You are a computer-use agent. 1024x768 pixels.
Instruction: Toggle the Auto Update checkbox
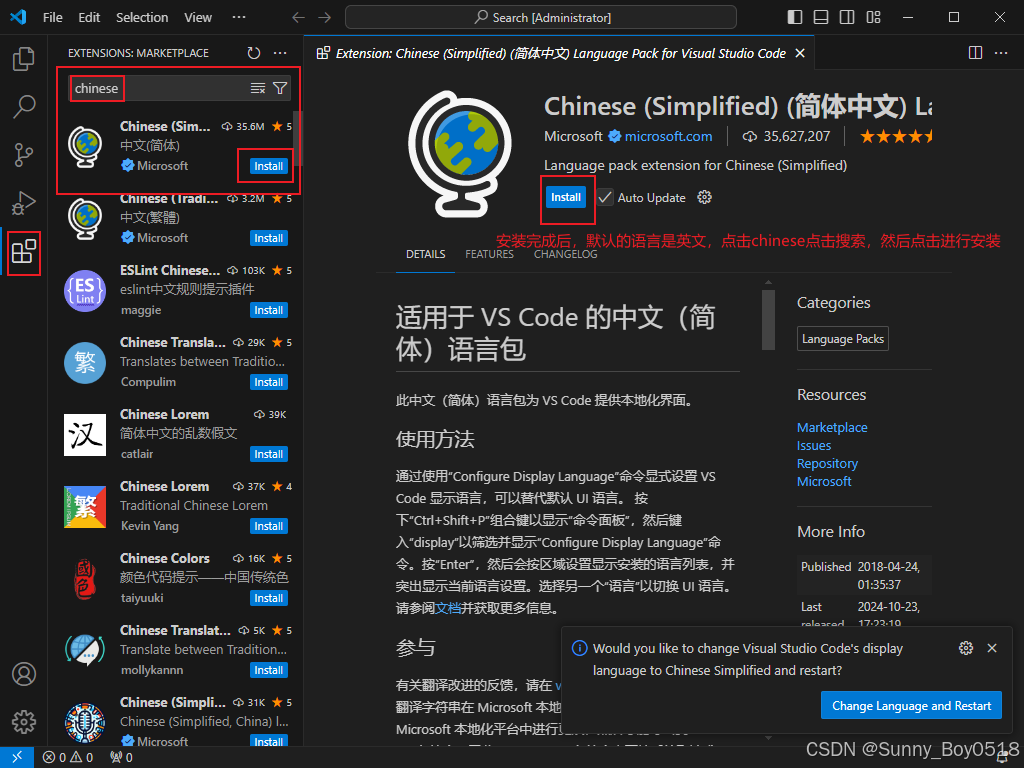pyautogui.click(x=605, y=197)
